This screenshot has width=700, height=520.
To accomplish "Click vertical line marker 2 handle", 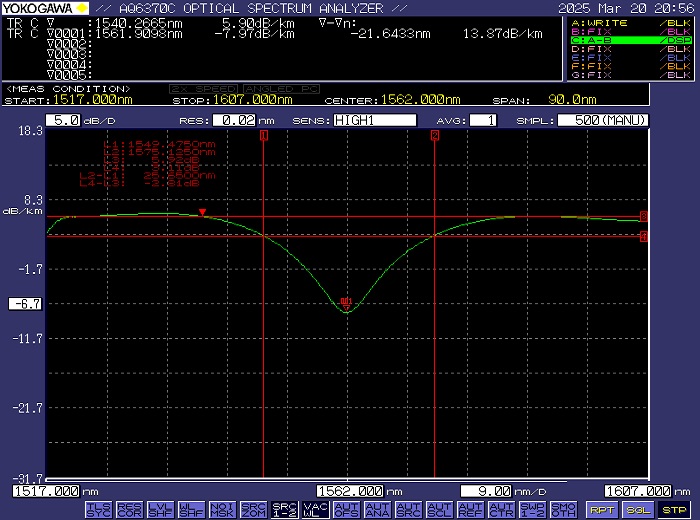I will pos(435,136).
